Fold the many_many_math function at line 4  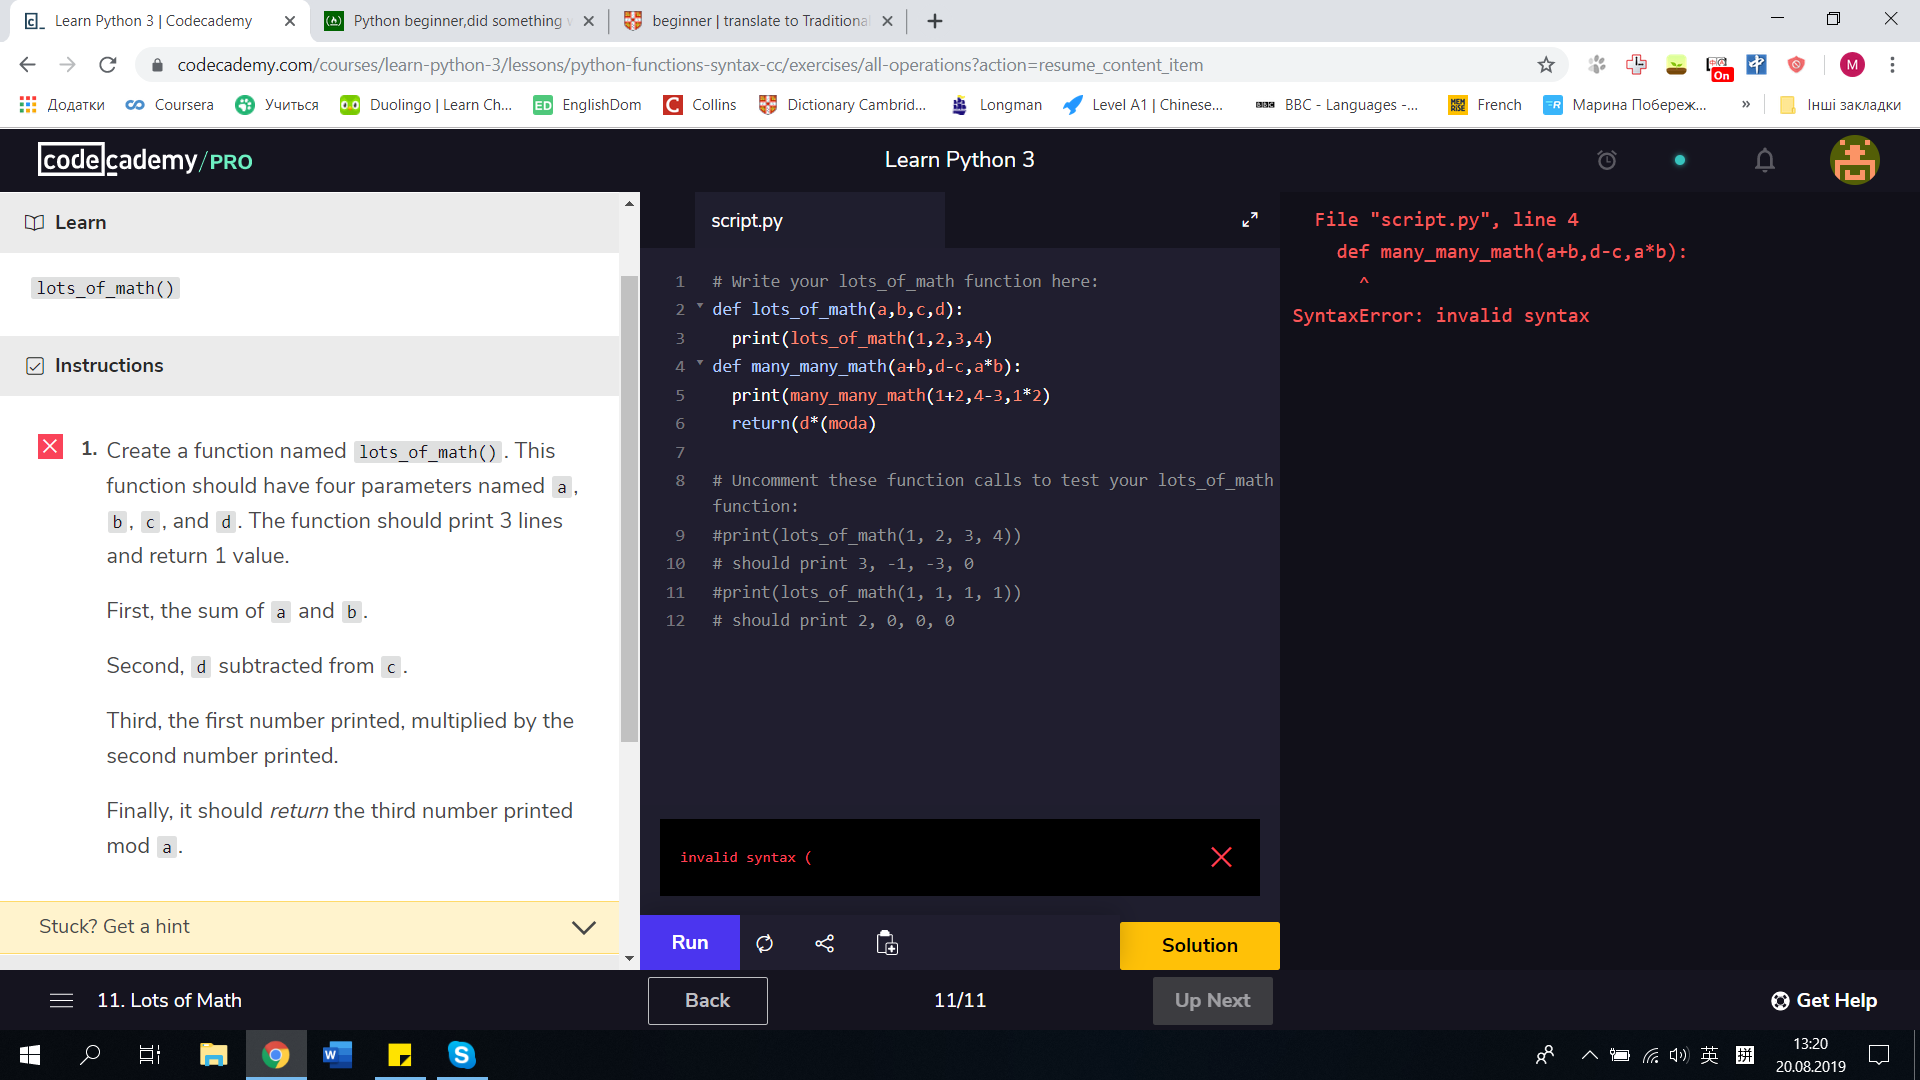coord(700,364)
